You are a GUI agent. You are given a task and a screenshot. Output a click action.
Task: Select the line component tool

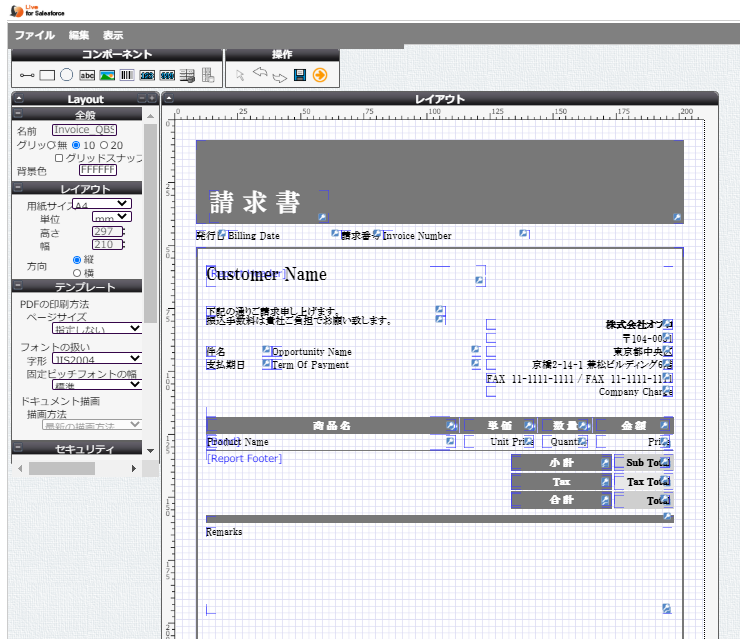tap(27, 75)
